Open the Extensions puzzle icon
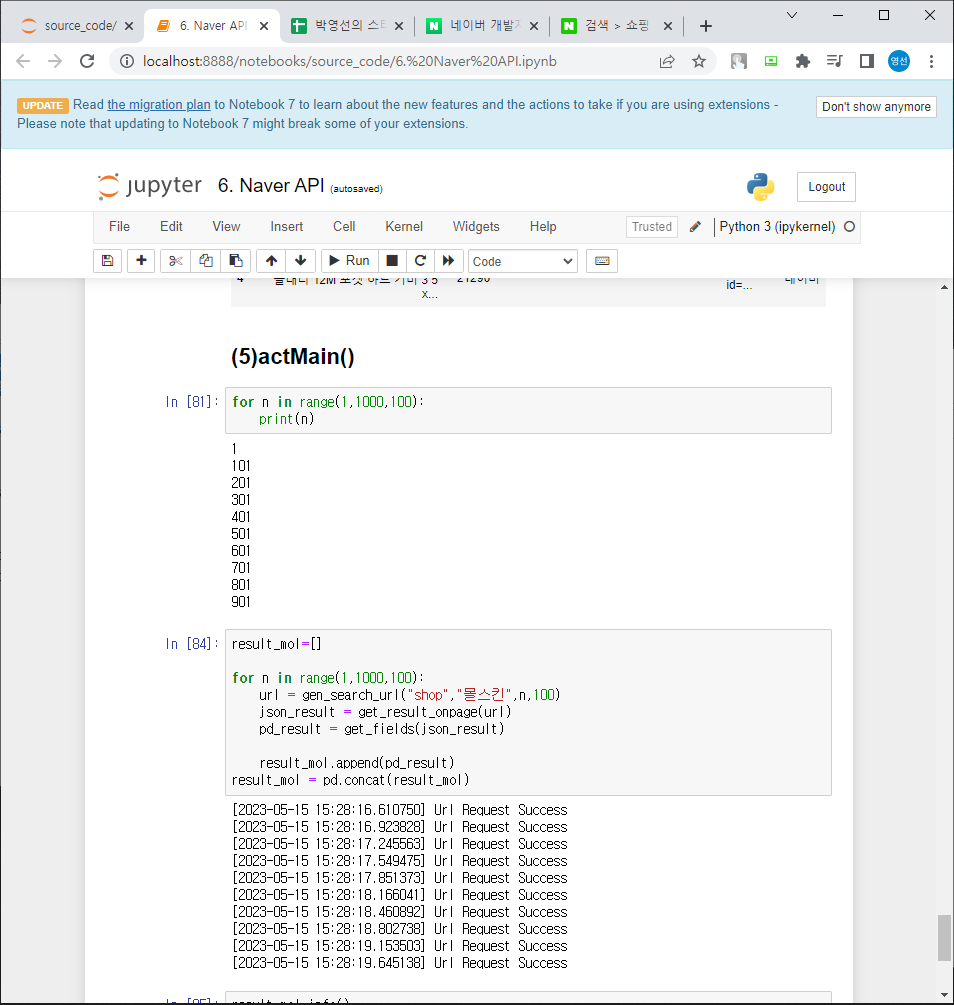954x1005 pixels. [x=803, y=61]
